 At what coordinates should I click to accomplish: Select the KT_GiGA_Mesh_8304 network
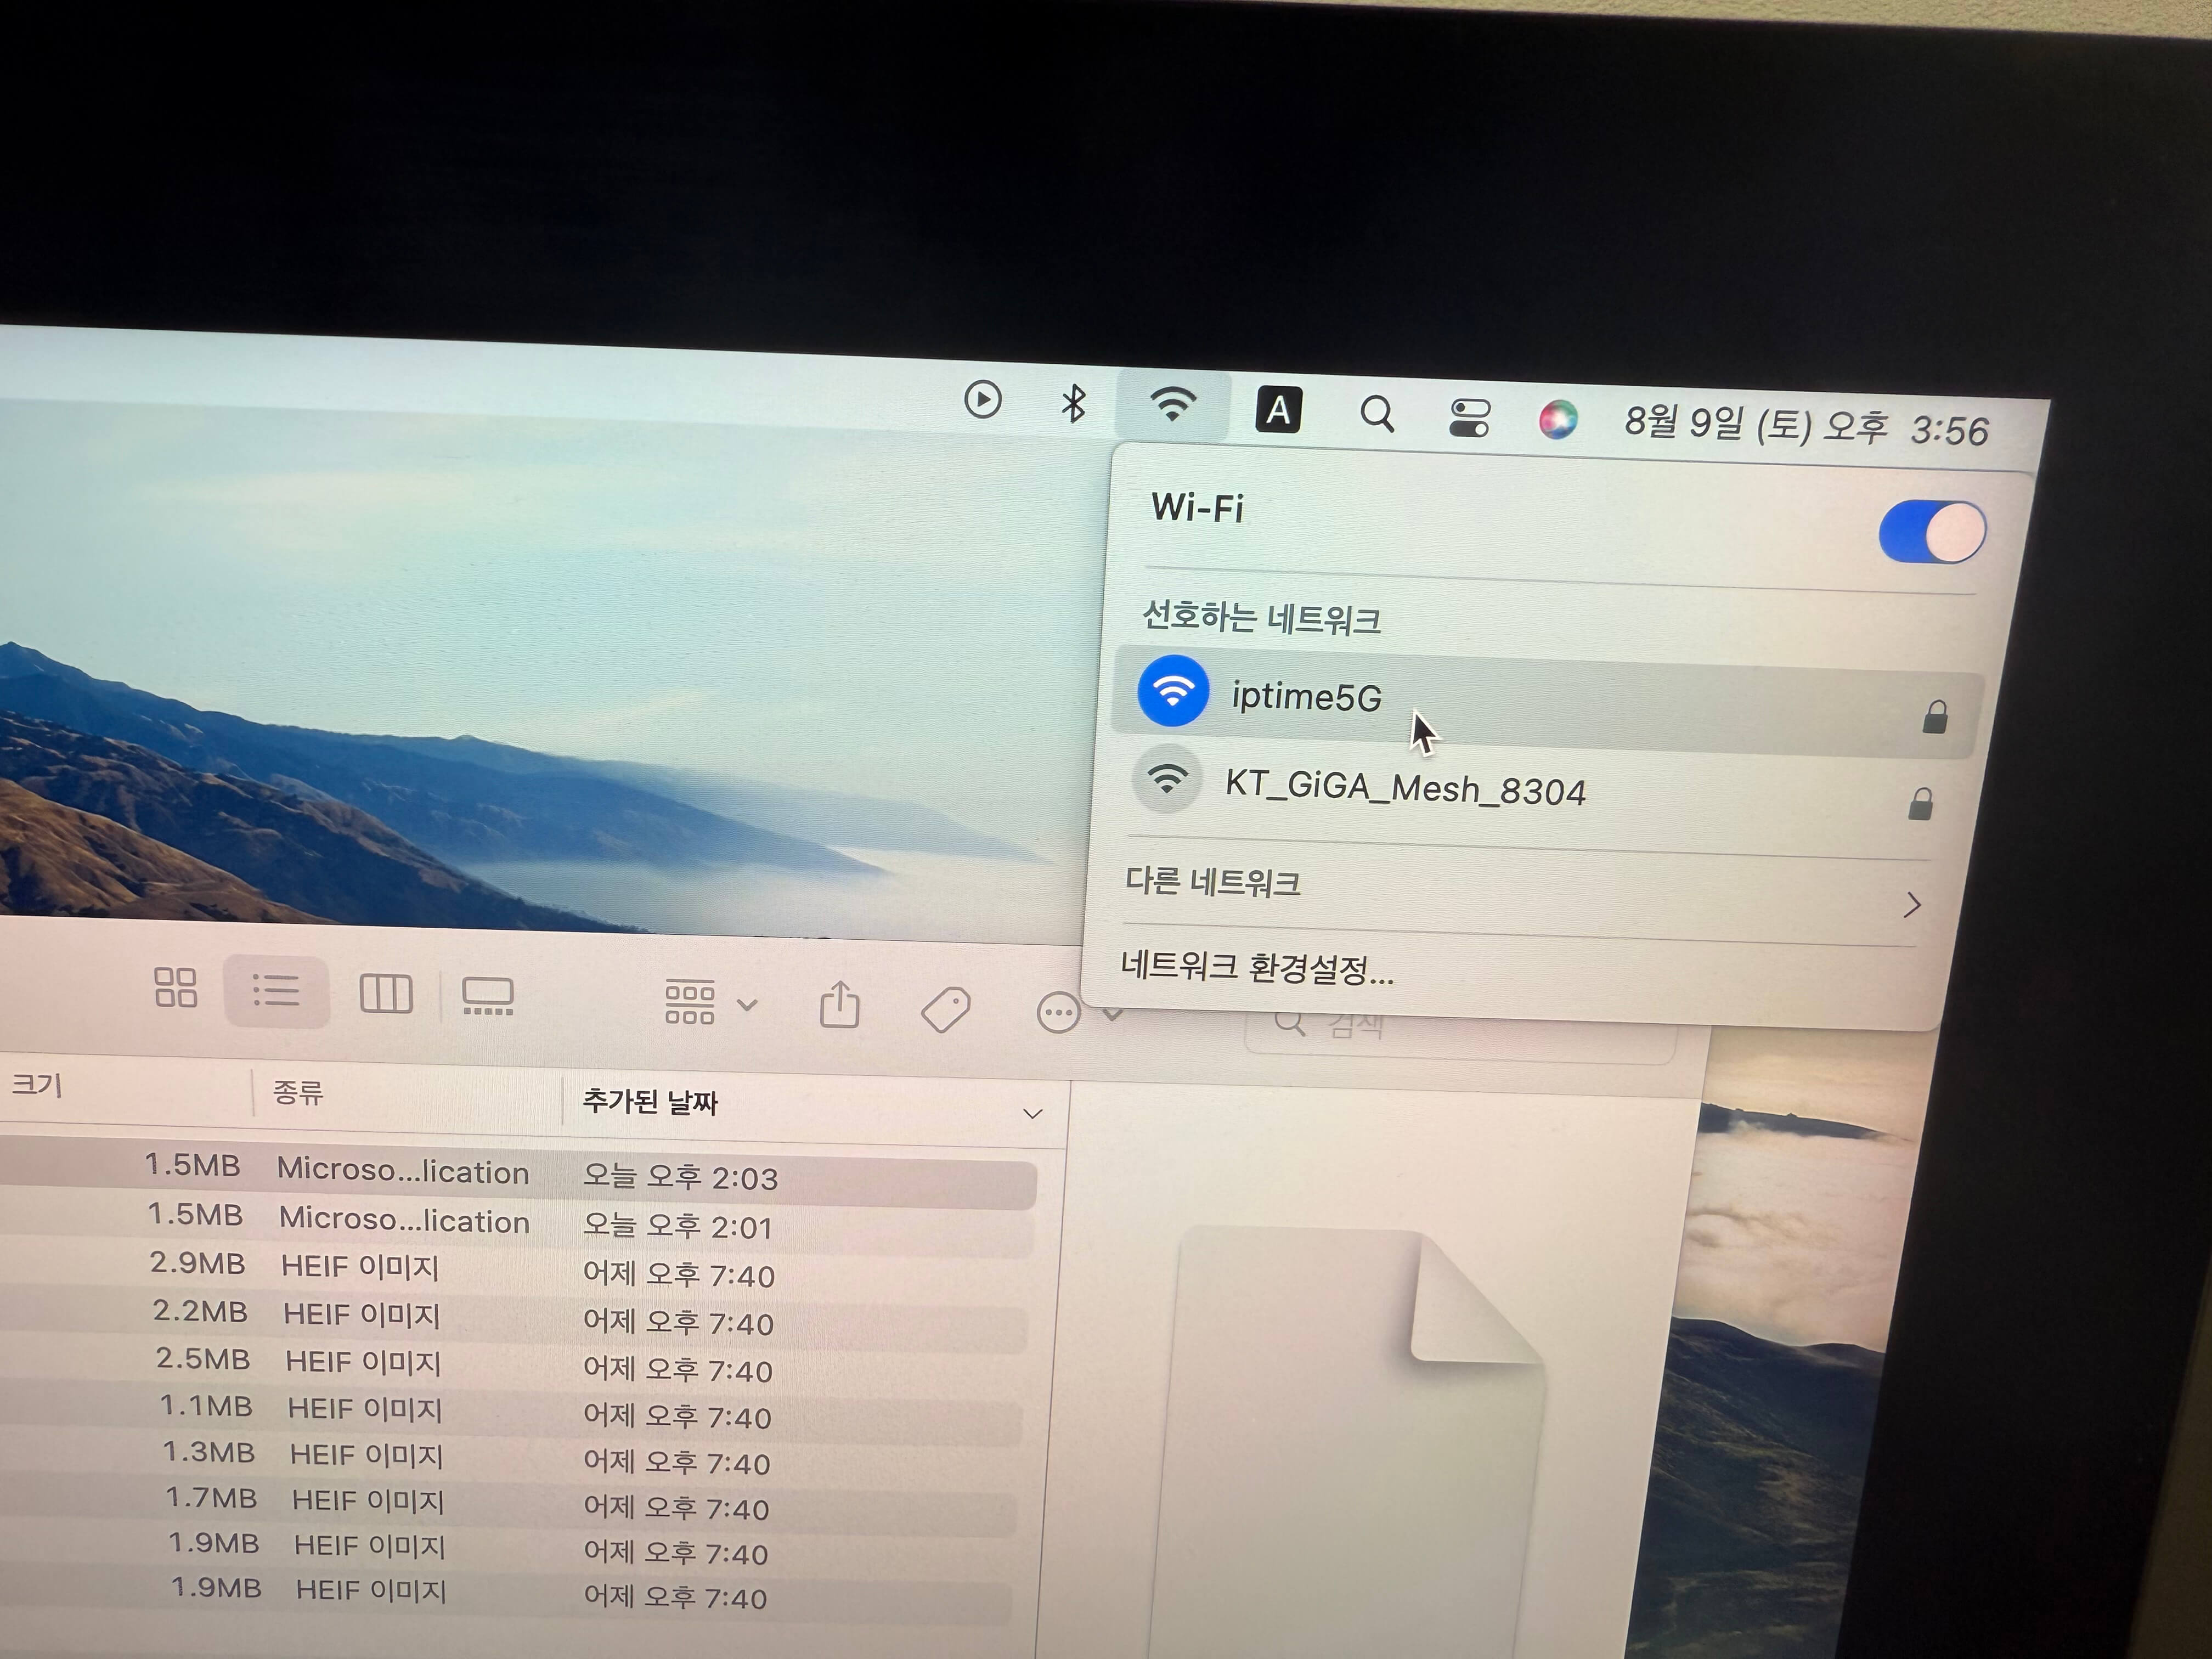click(x=1406, y=789)
